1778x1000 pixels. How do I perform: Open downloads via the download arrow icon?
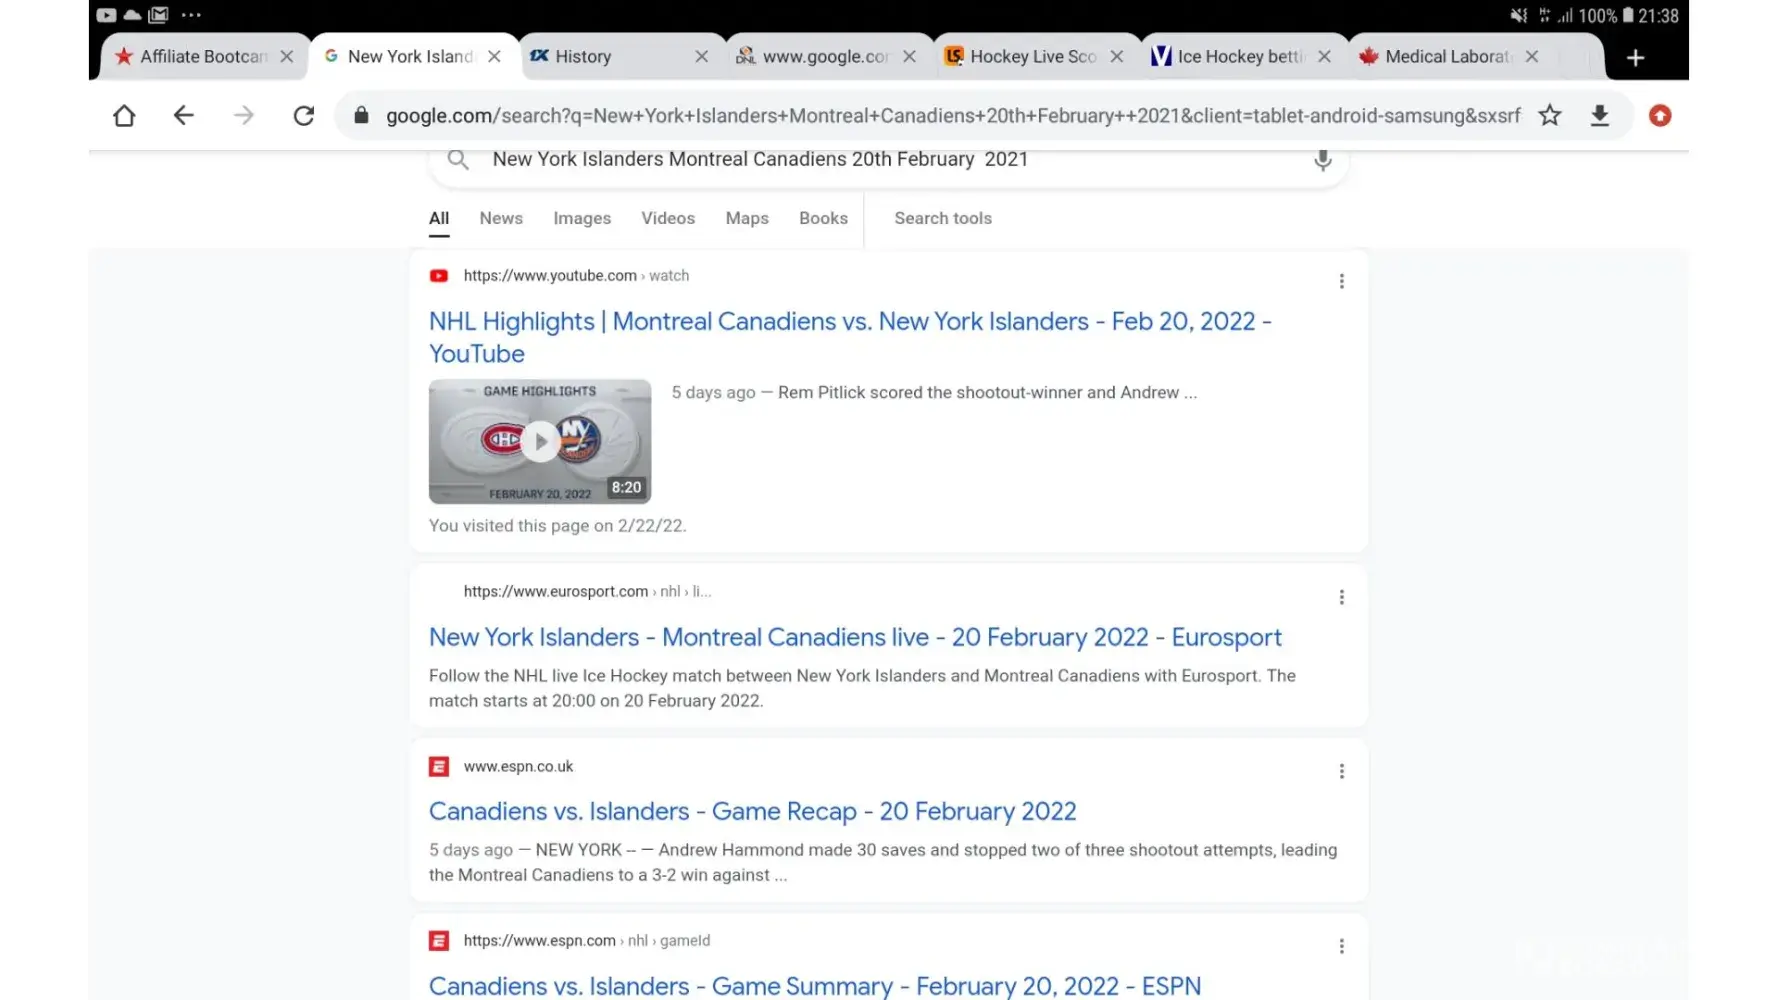(1599, 116)
